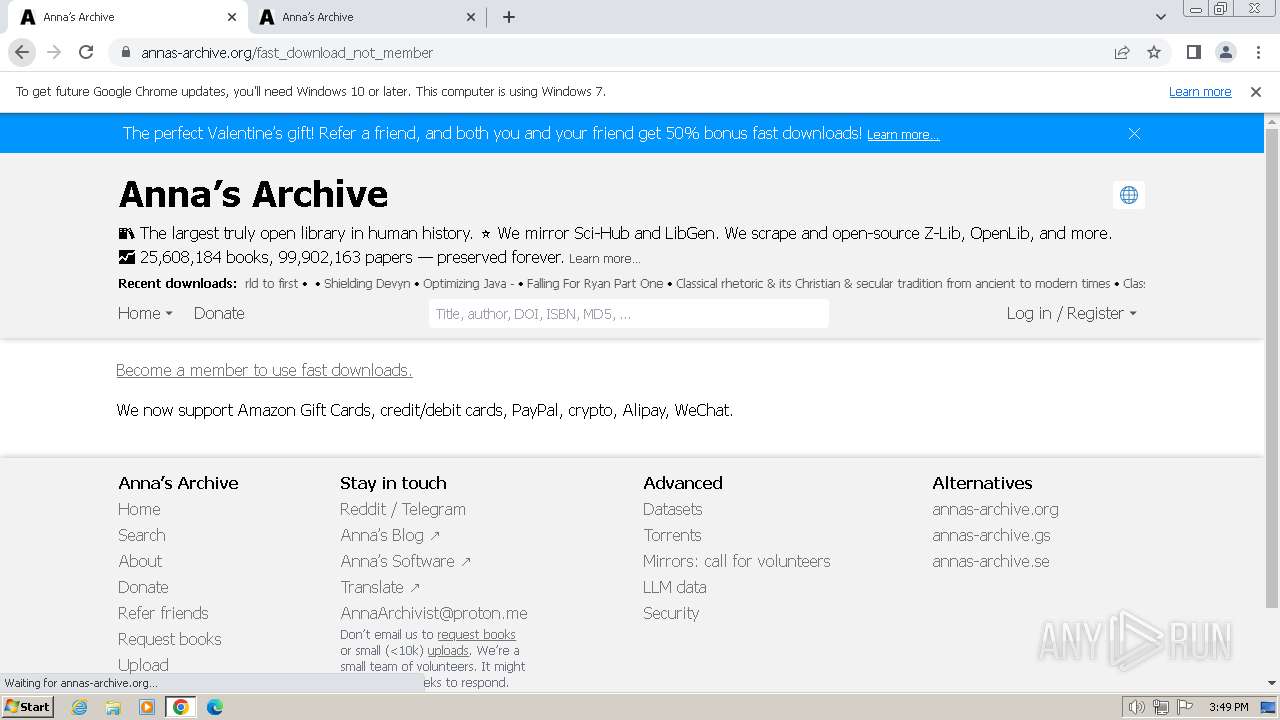Switch to the second Anna's Archive tab
The height and width of the screenshot is (720, 1280).
pos(365,17)
